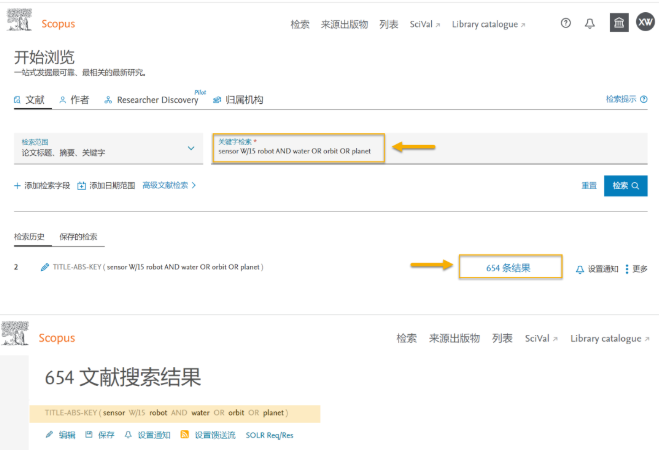Click the 更多 three-dot menu icon
The image size is (659, 460).
tap(627, 269)
